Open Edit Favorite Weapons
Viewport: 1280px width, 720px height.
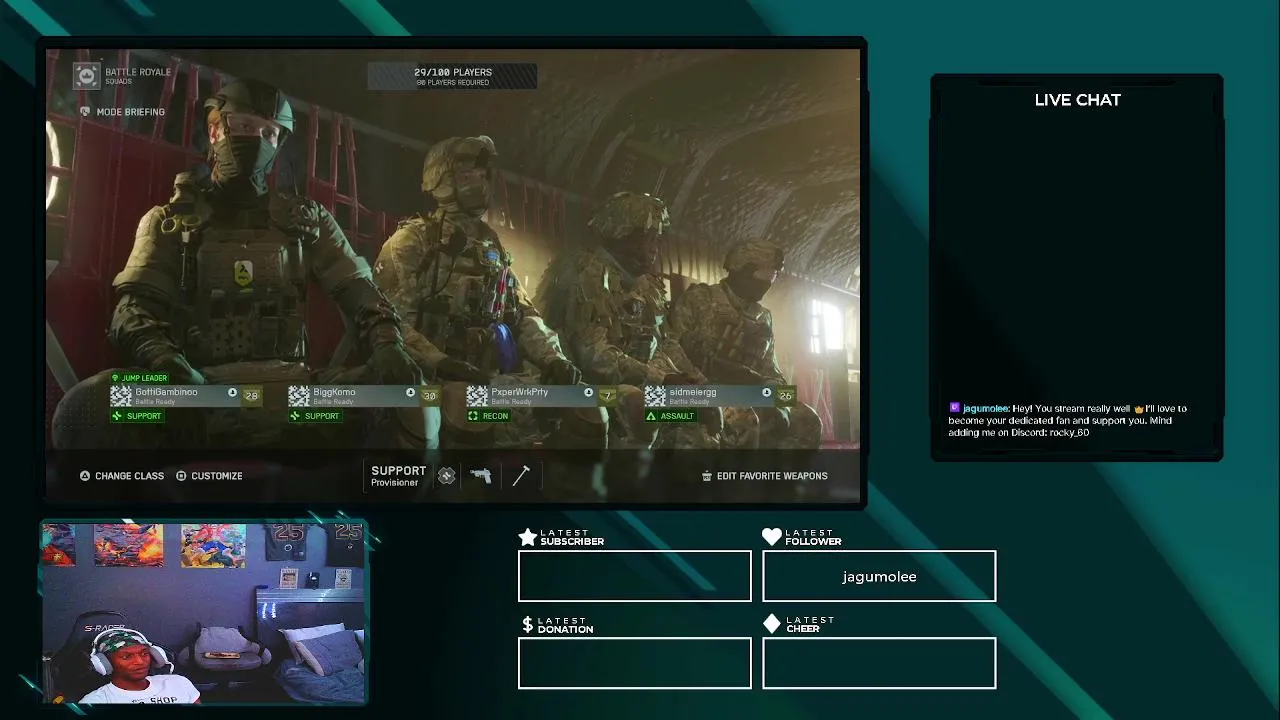point(764,476)
